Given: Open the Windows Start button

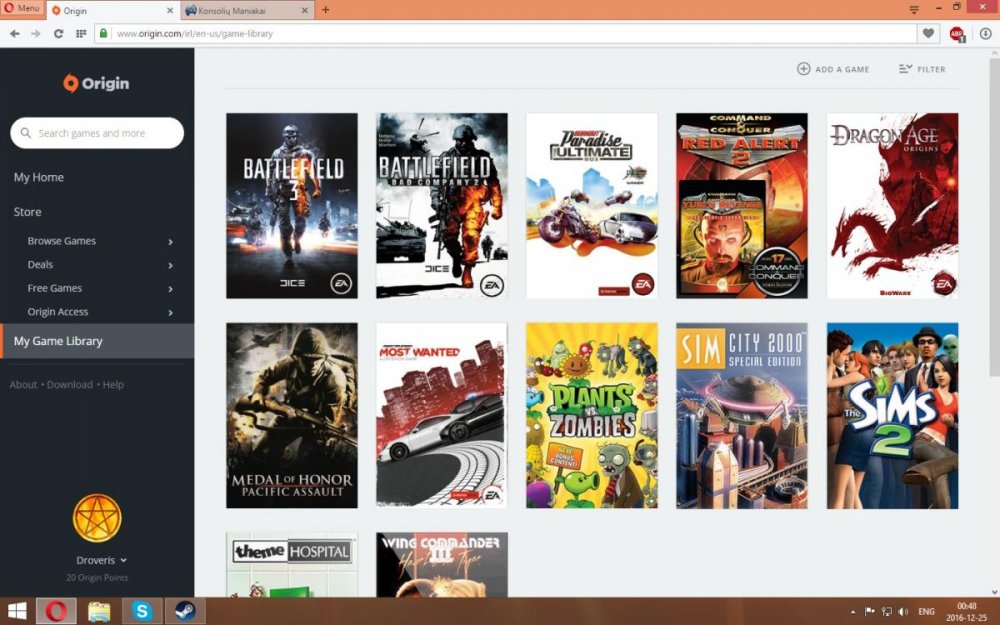Looking at the screenshot, I should [x=17, y=612].
